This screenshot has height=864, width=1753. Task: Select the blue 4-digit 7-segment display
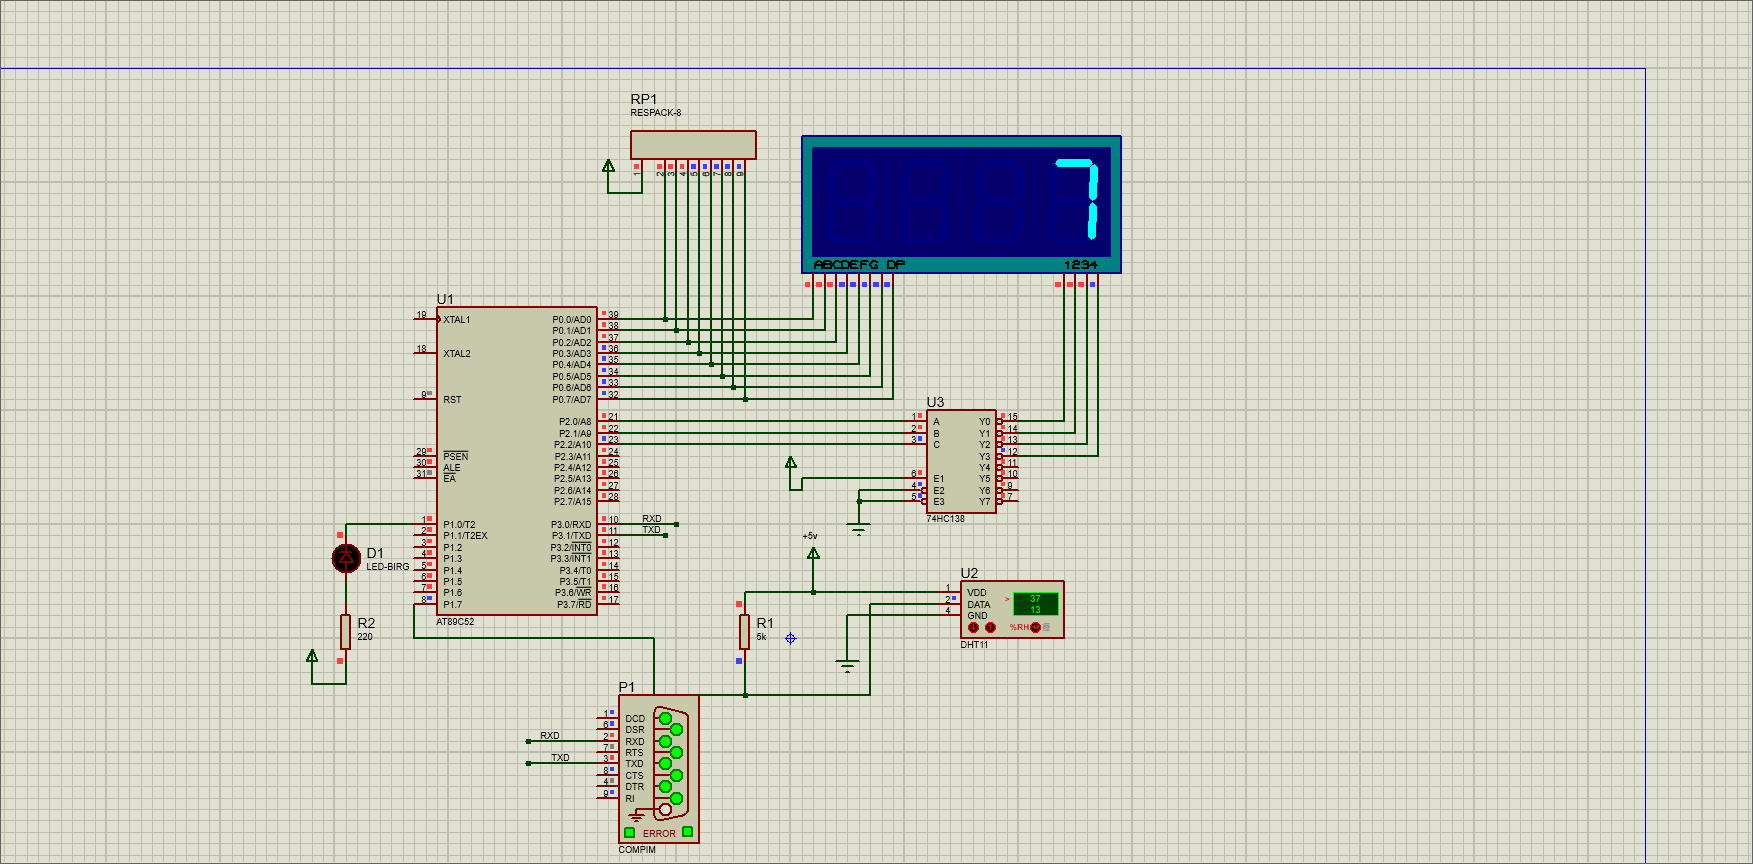coord(961,204)
